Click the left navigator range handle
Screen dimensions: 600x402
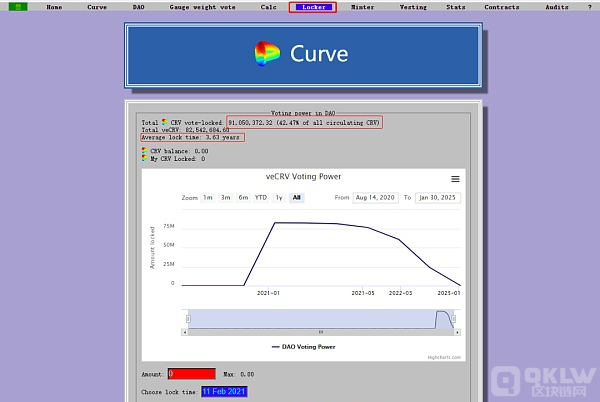[188, 319]
